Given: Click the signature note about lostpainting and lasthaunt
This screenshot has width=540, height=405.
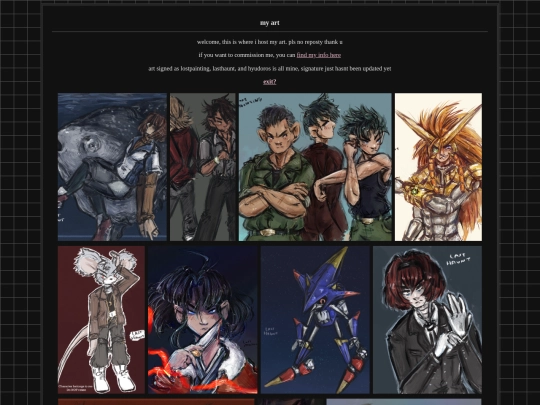Looking at the screenshot, I should (x=270, y=69).
